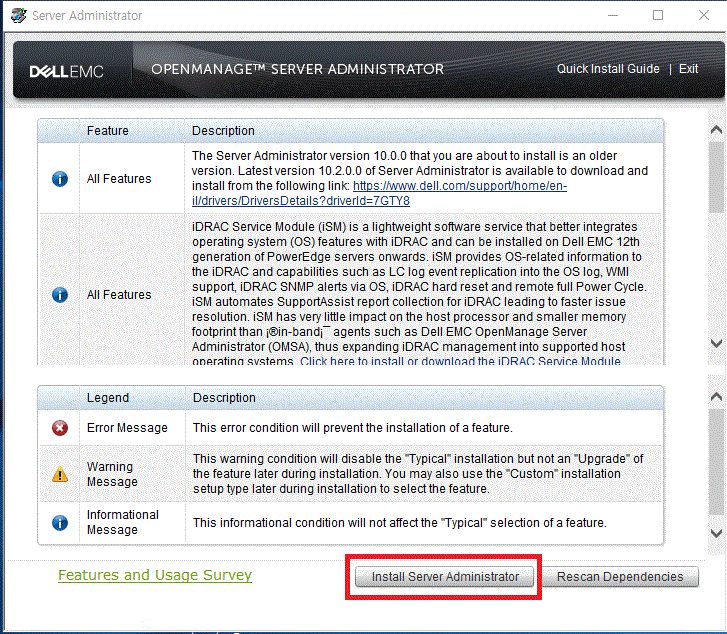Click the OpenManage Server Administrator header title

[297, 69]
